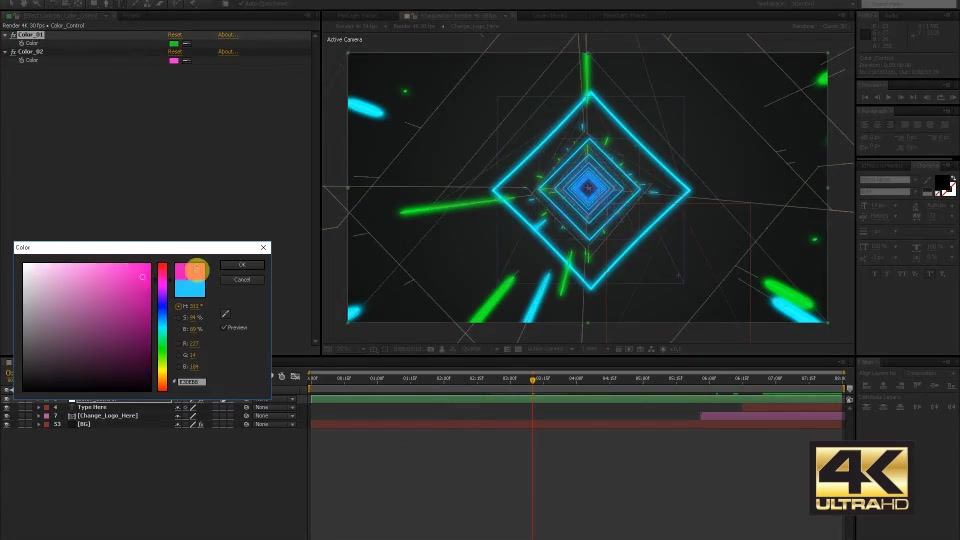Uncheck the Preview checkbox in Color dialog
Screen dimensions: 960x540
[x=224, y=328]
